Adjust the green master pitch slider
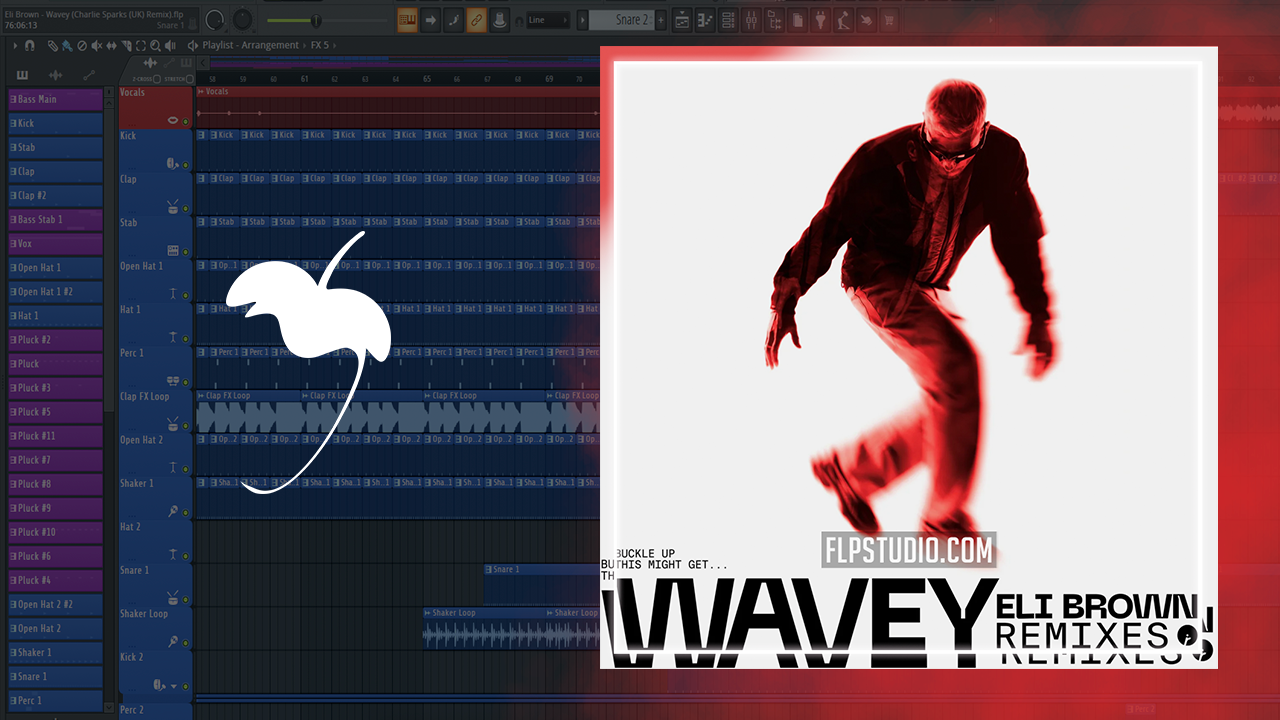Image resolution: width=1280 pixels, height=720 pixels. point(316,20)
